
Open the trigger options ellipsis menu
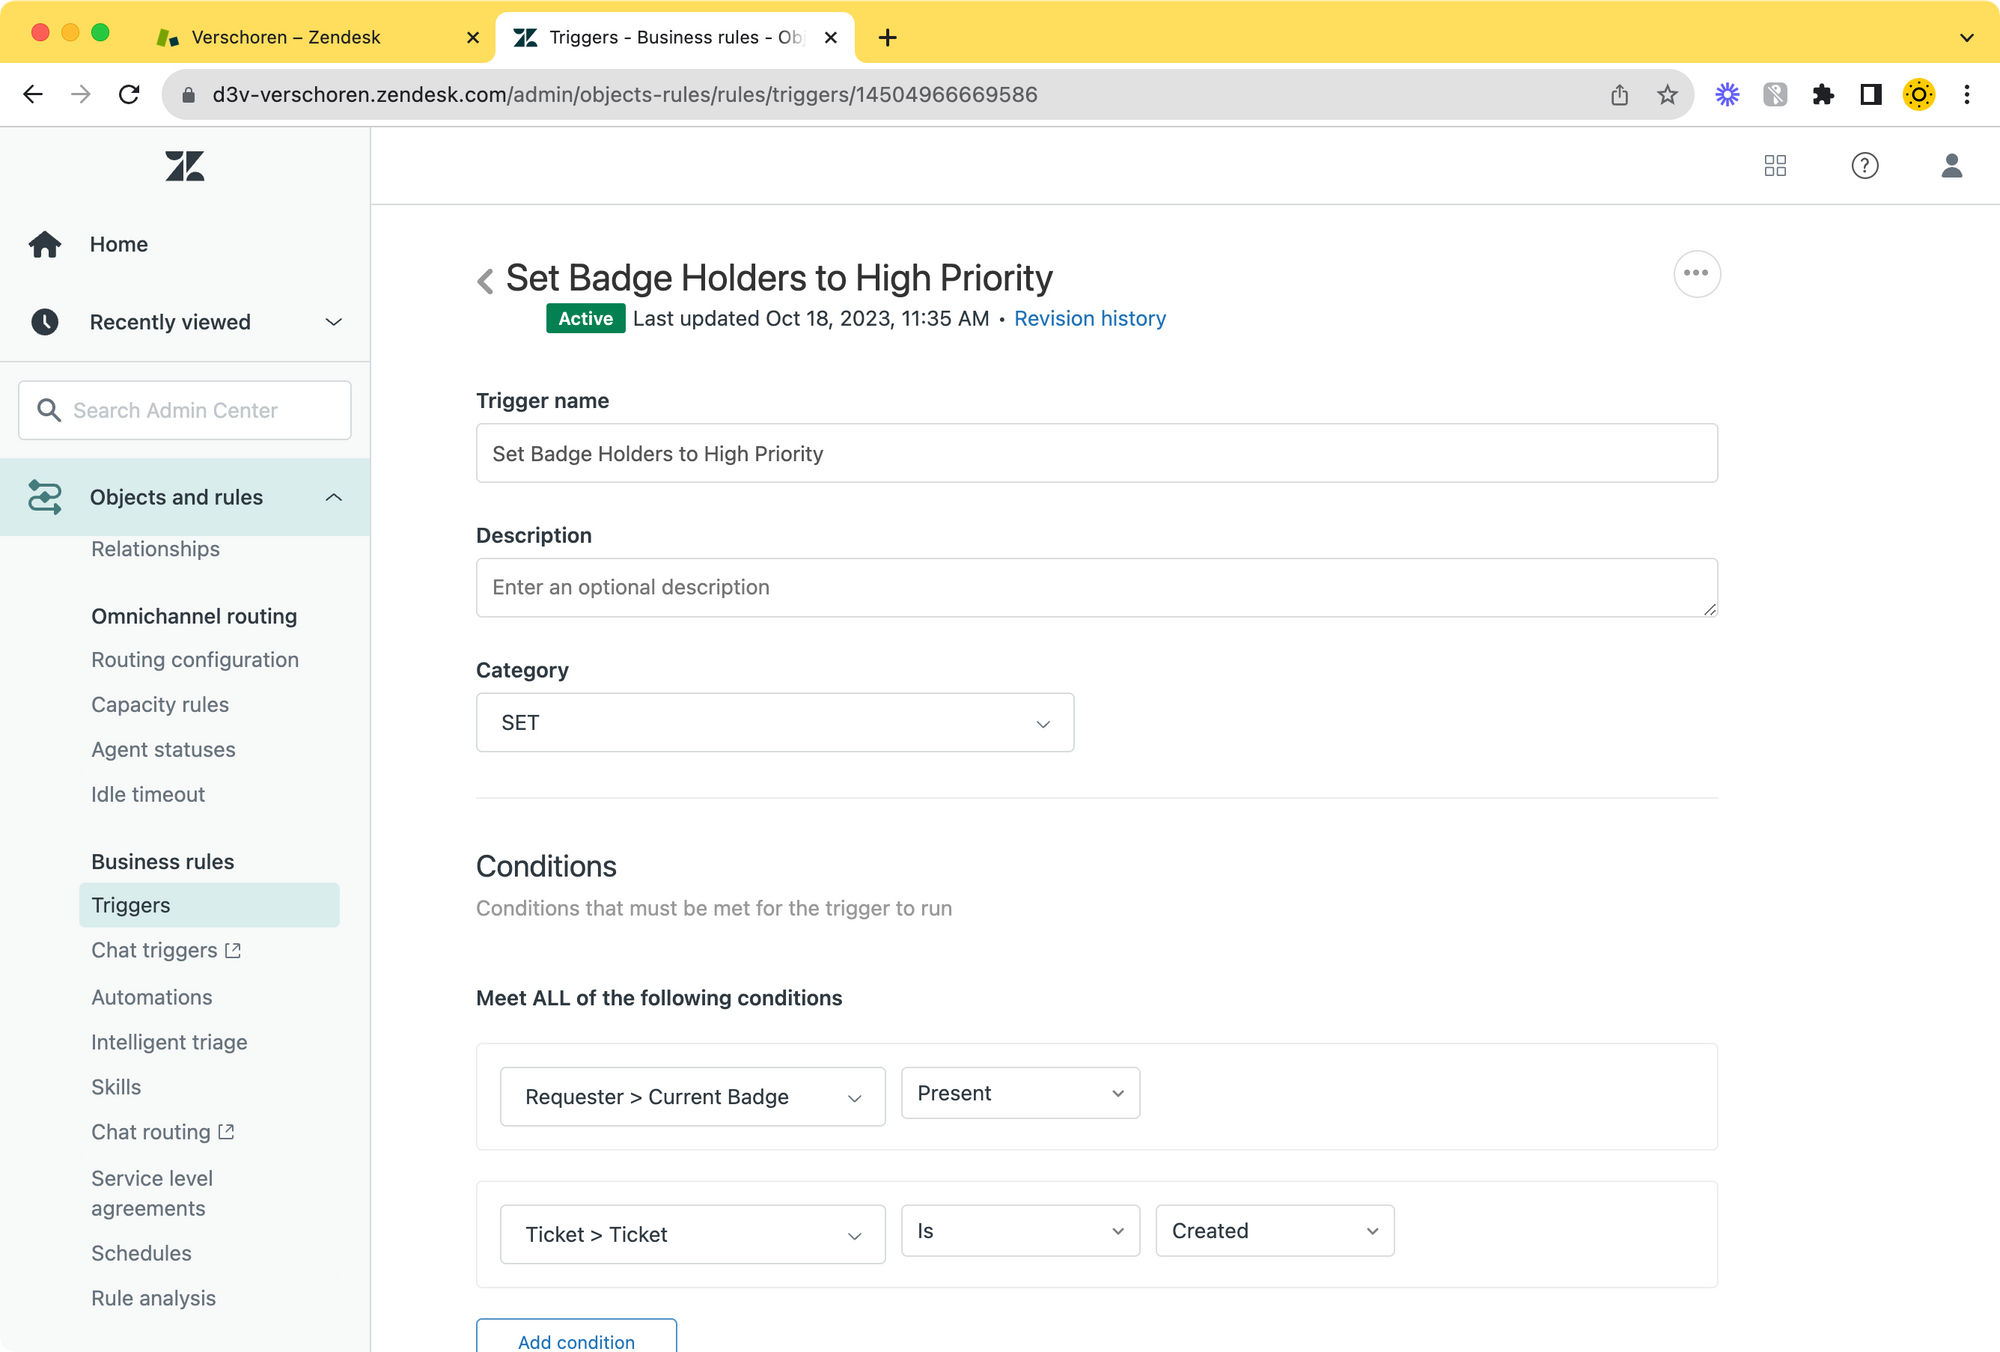pyautogui.click(x=1696, y=273)
